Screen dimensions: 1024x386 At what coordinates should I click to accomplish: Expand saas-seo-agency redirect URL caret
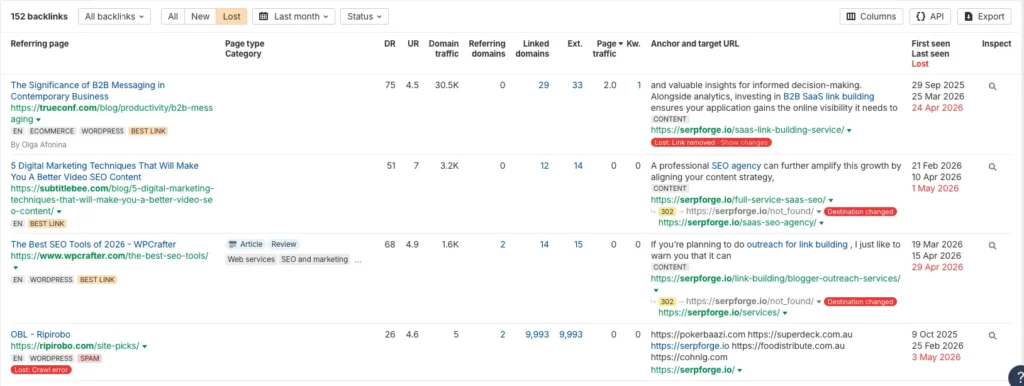822,223
